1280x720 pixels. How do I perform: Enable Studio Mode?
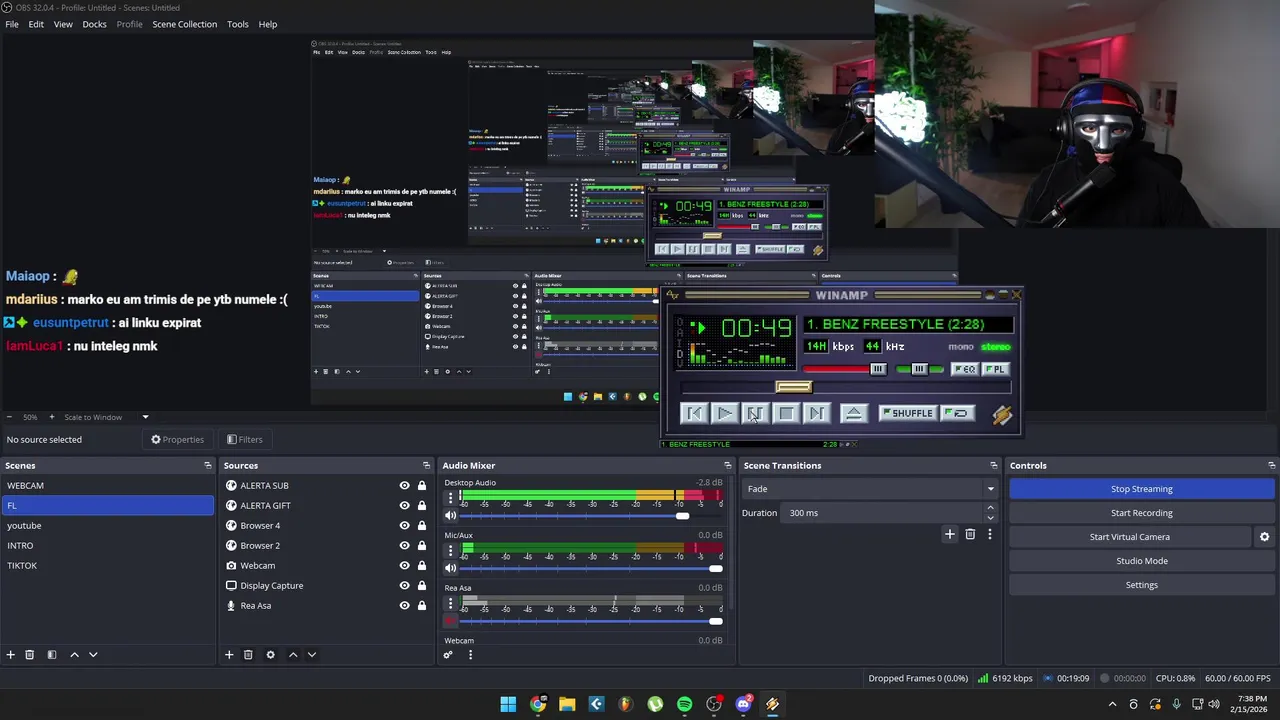[1141, 561]
